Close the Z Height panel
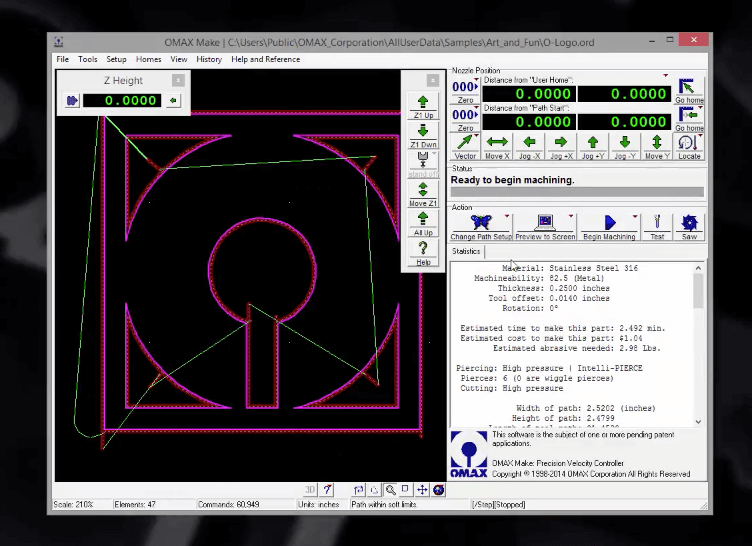 (x=178, y=80)
